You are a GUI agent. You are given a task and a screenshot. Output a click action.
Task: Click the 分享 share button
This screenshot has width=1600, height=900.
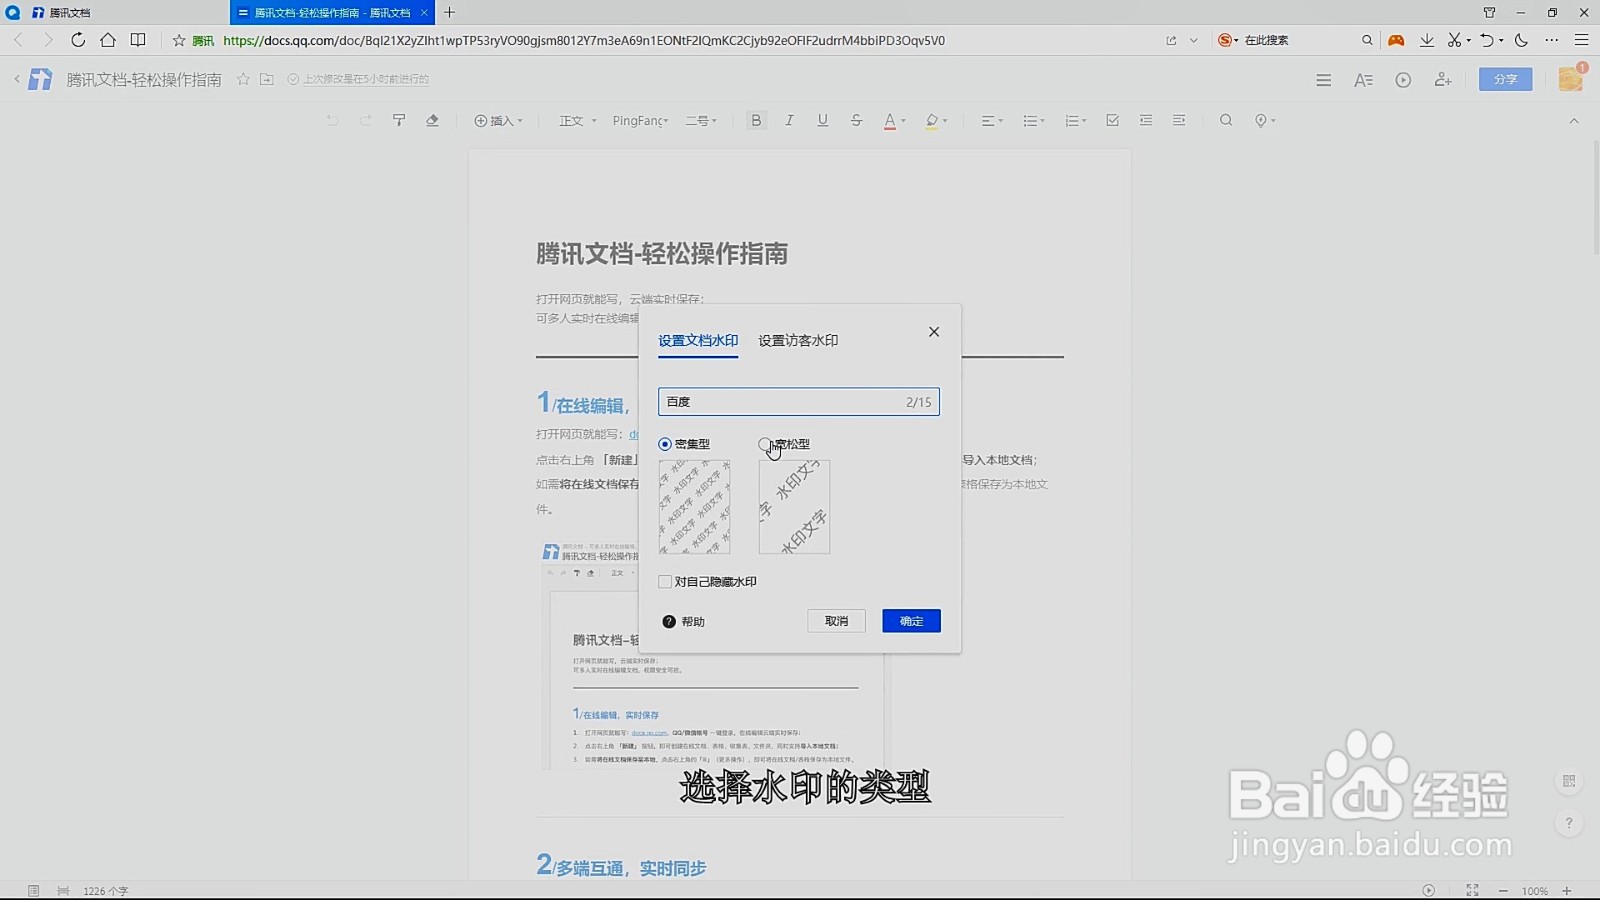(x=1505, y=79)
